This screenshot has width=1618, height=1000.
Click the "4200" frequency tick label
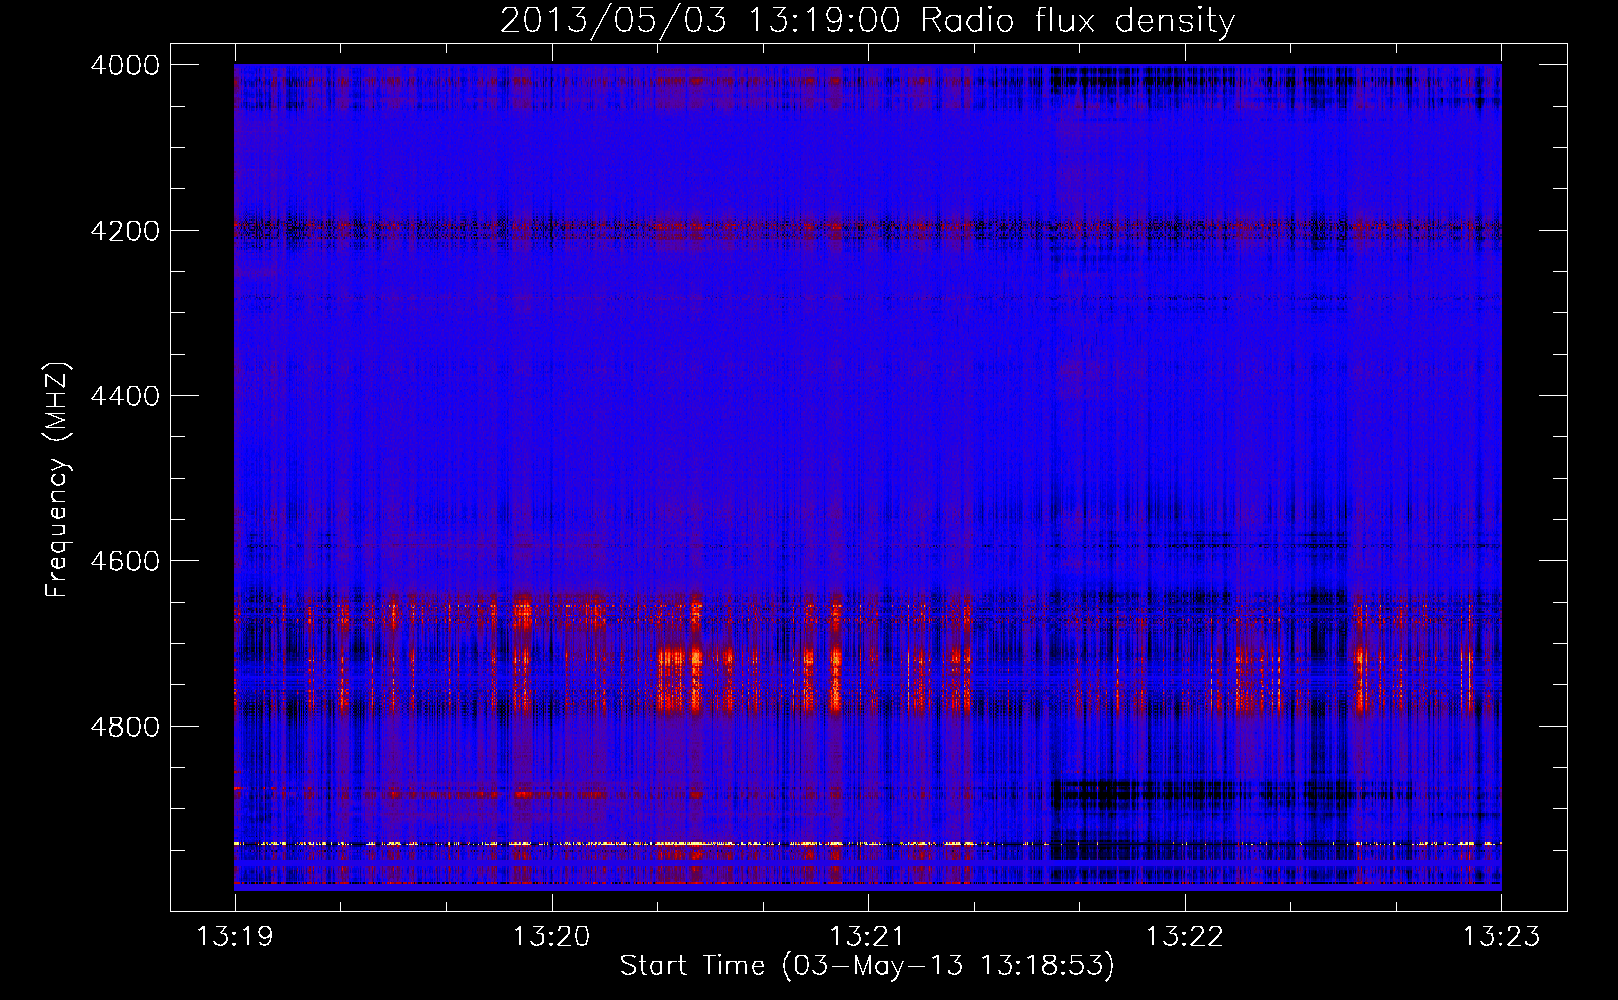125,230
